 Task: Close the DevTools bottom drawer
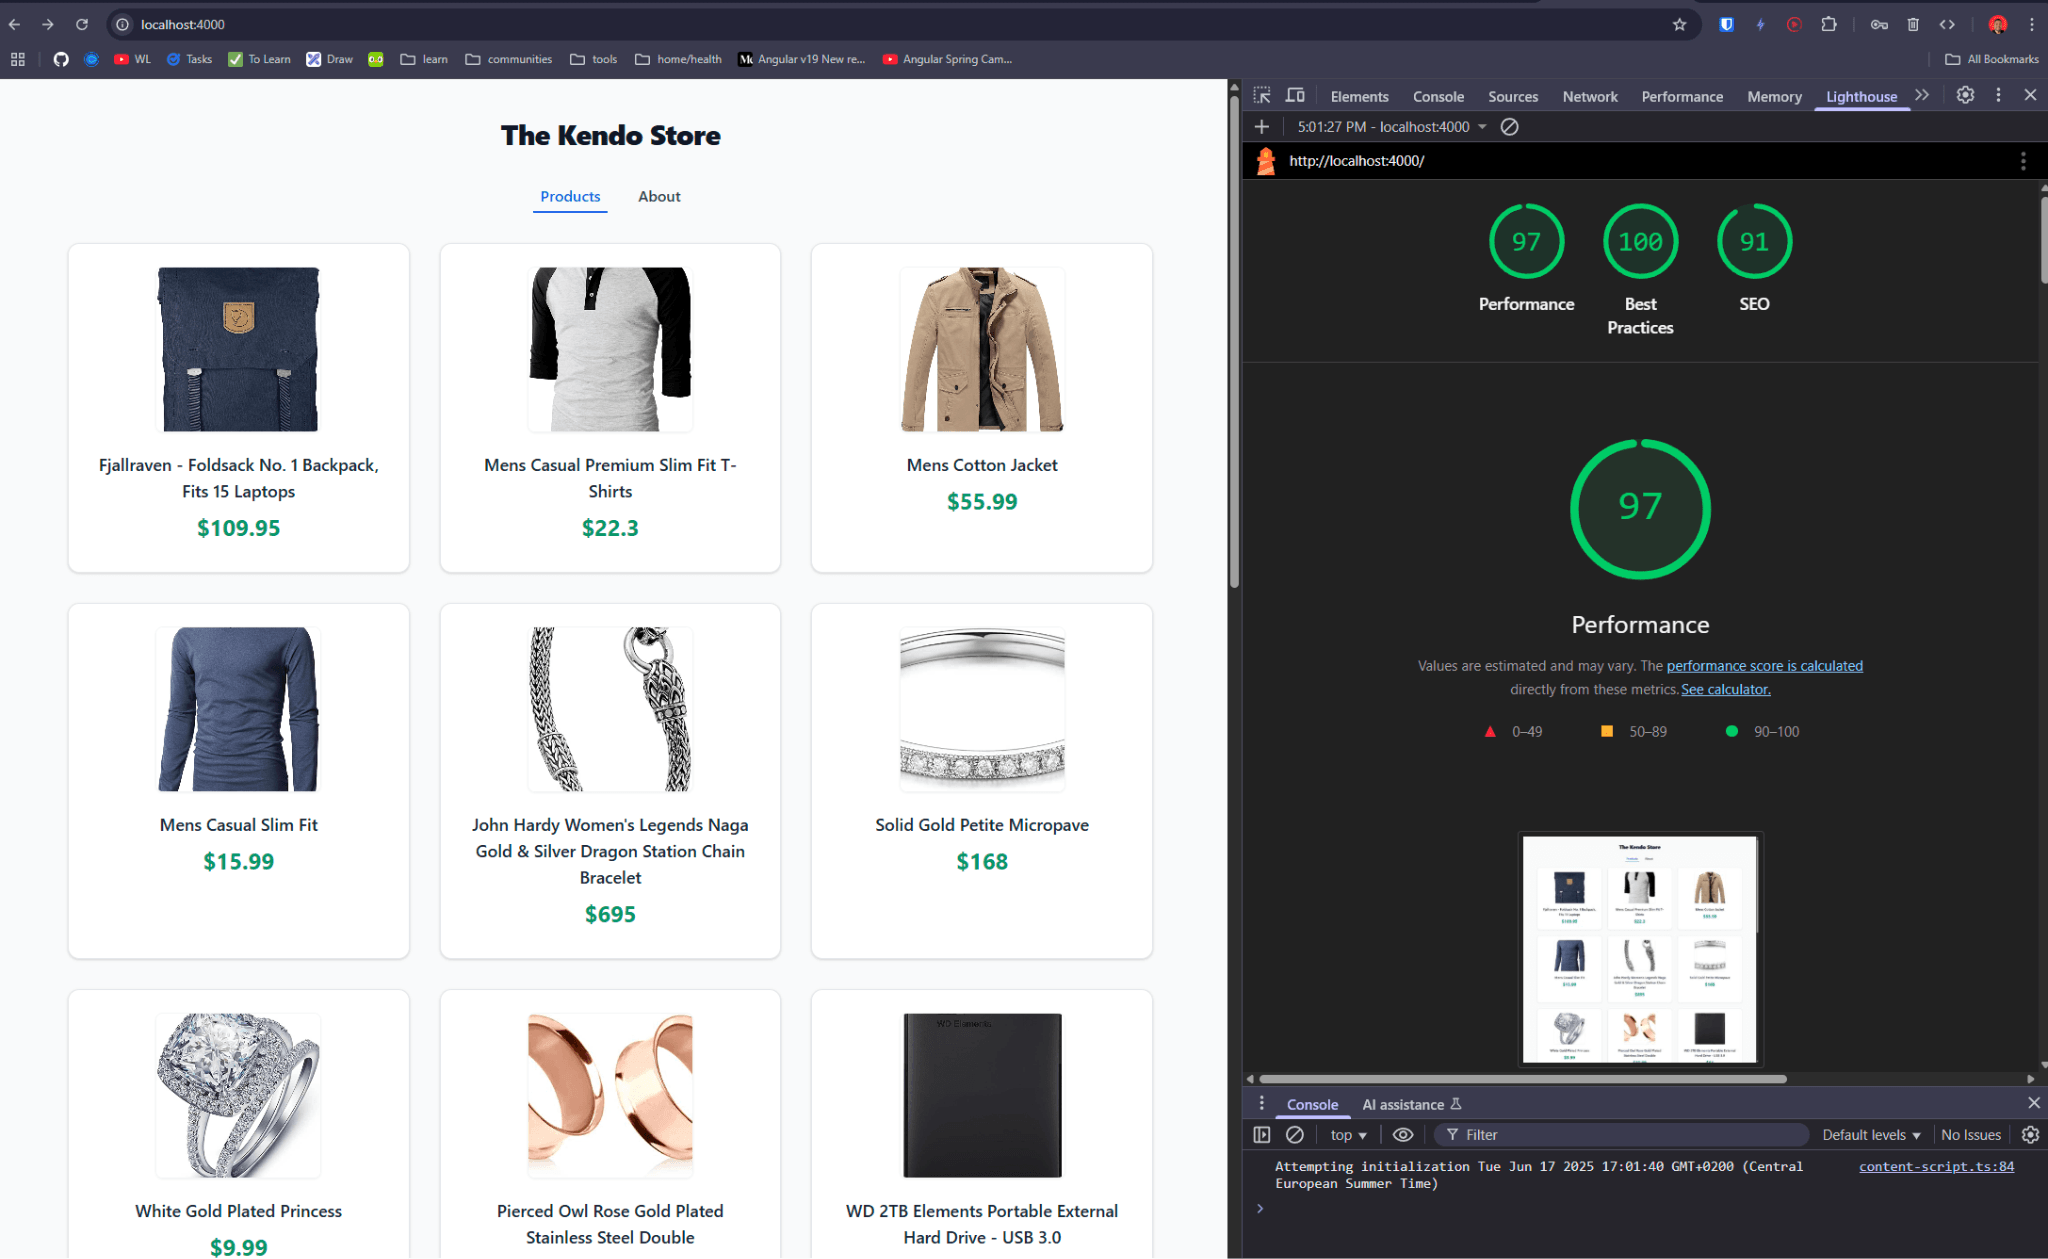tap(2033, 1103)
